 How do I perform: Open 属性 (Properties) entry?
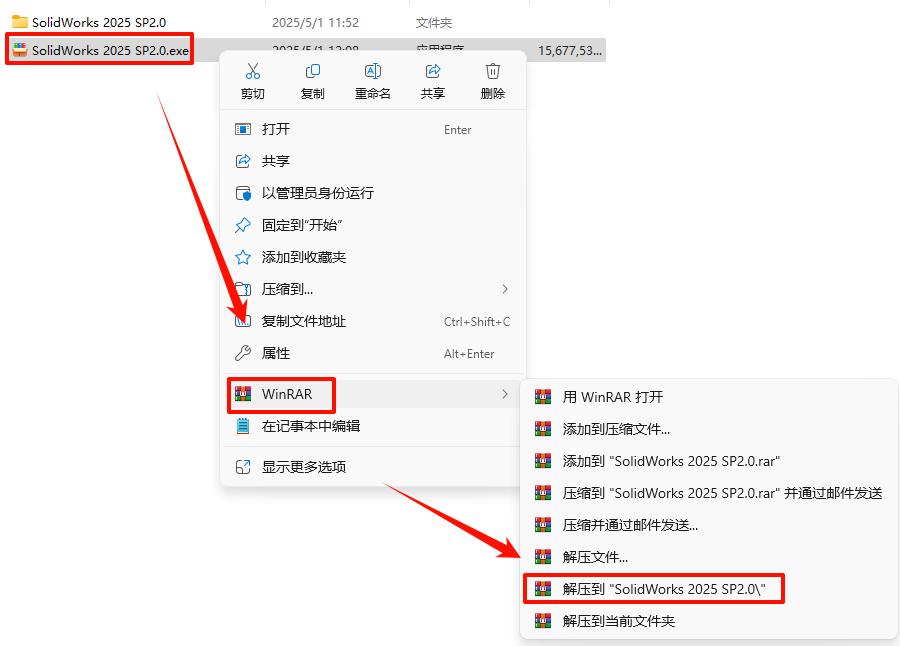point(373,353)
